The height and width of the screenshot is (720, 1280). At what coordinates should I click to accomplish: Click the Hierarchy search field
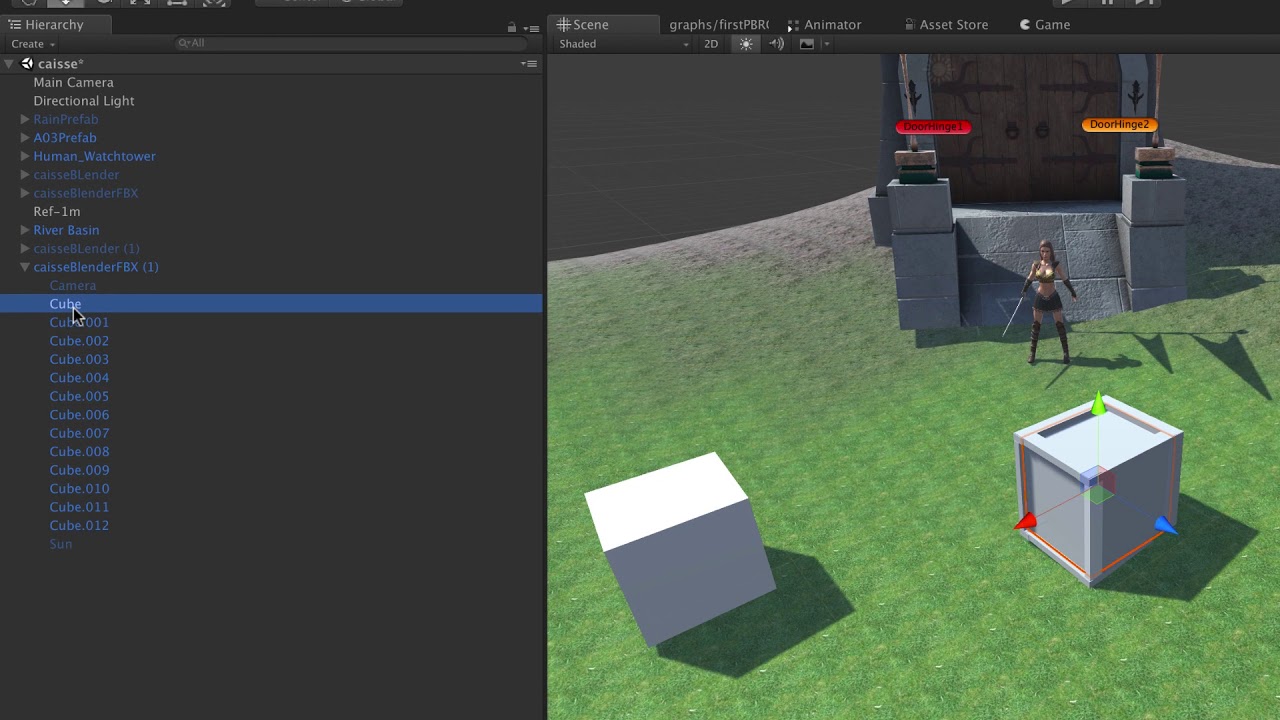350,43
